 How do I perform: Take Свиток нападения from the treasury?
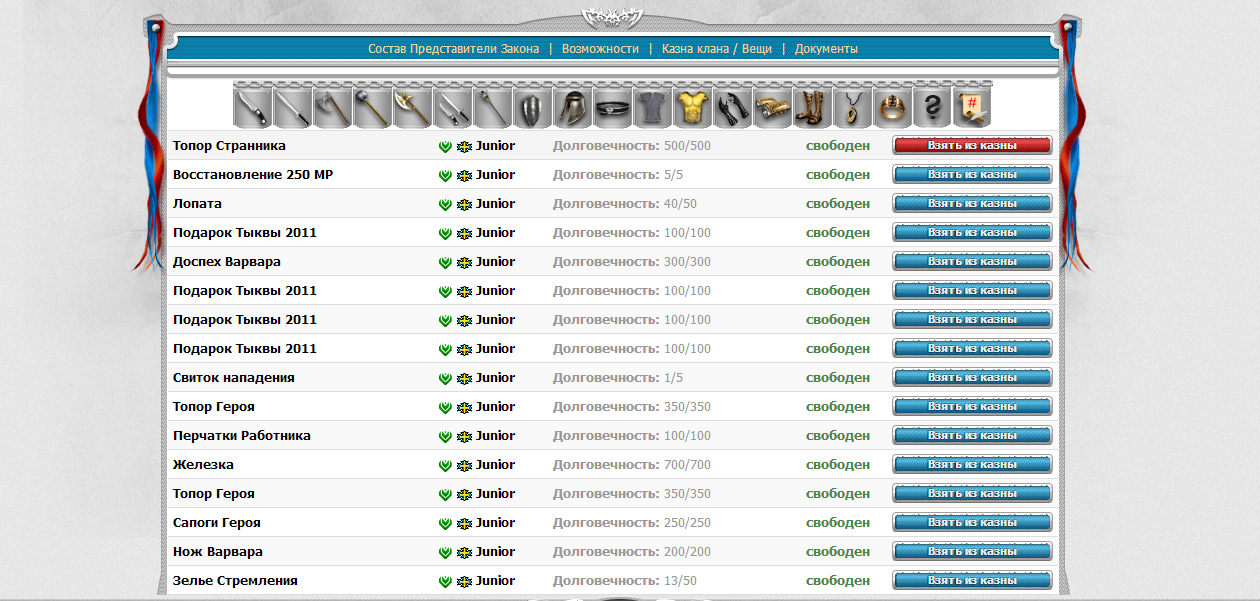point(972,378)
